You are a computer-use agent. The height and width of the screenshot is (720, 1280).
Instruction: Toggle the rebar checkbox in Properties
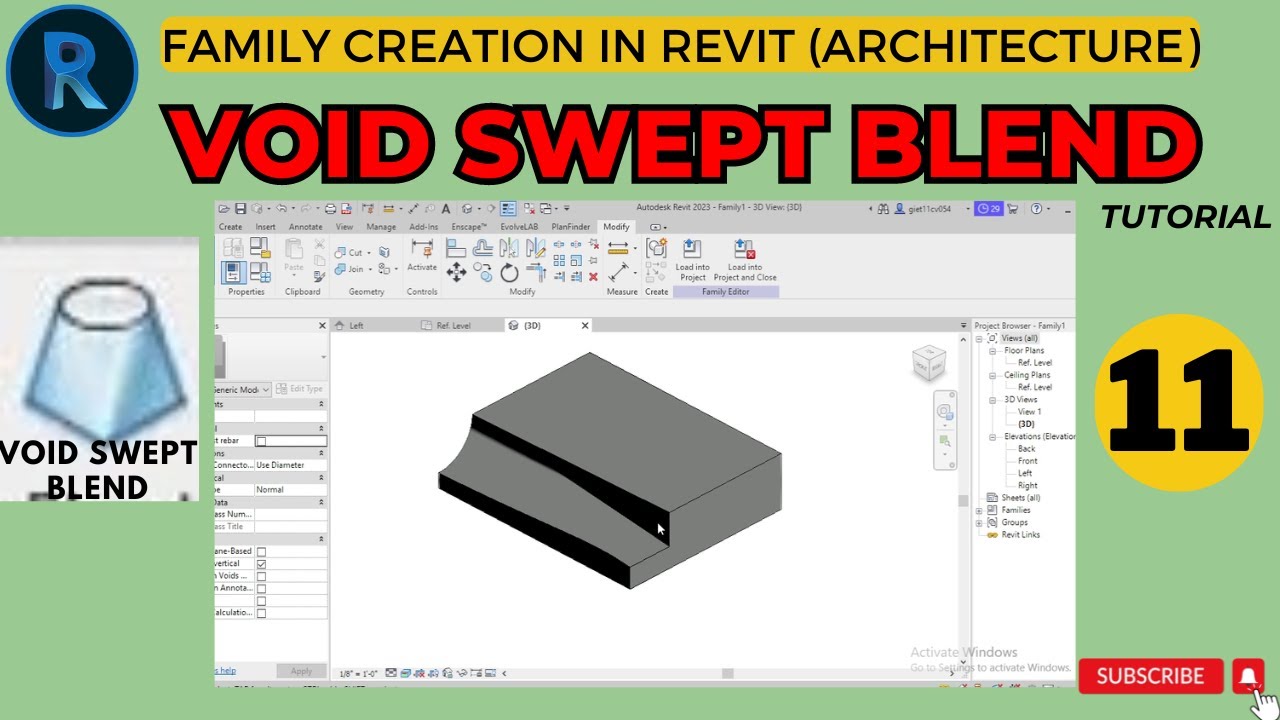261,441
